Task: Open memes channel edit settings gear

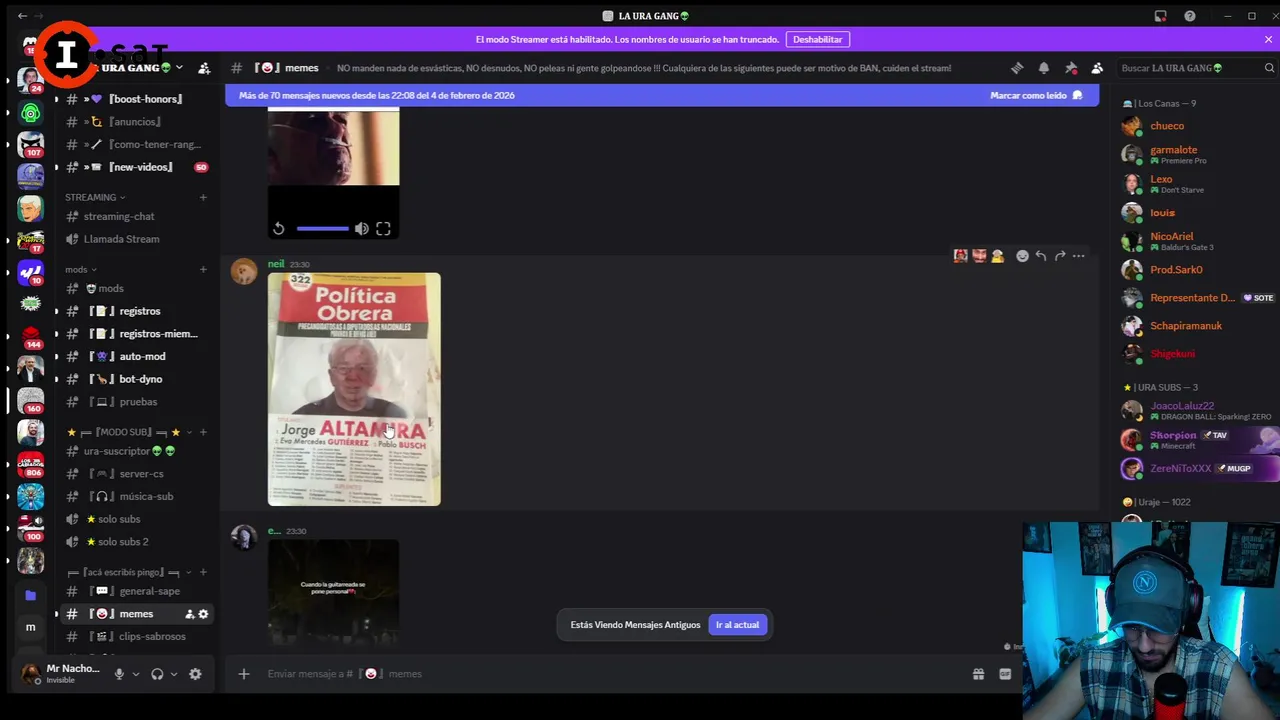Action: coord(203,614)
